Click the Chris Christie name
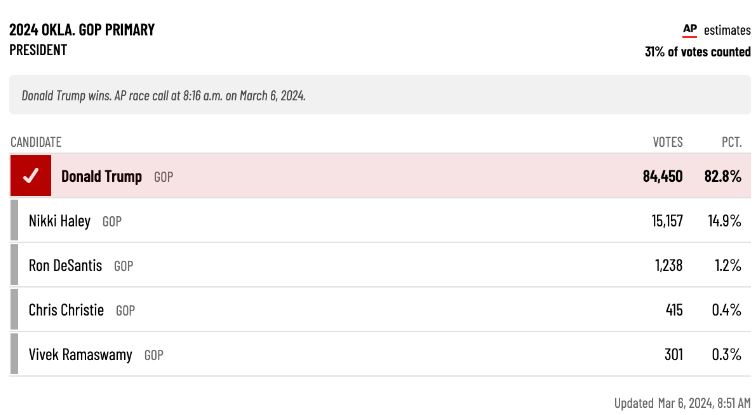Image resolution: width=756 pixels, height=415 pixels. 66,310
